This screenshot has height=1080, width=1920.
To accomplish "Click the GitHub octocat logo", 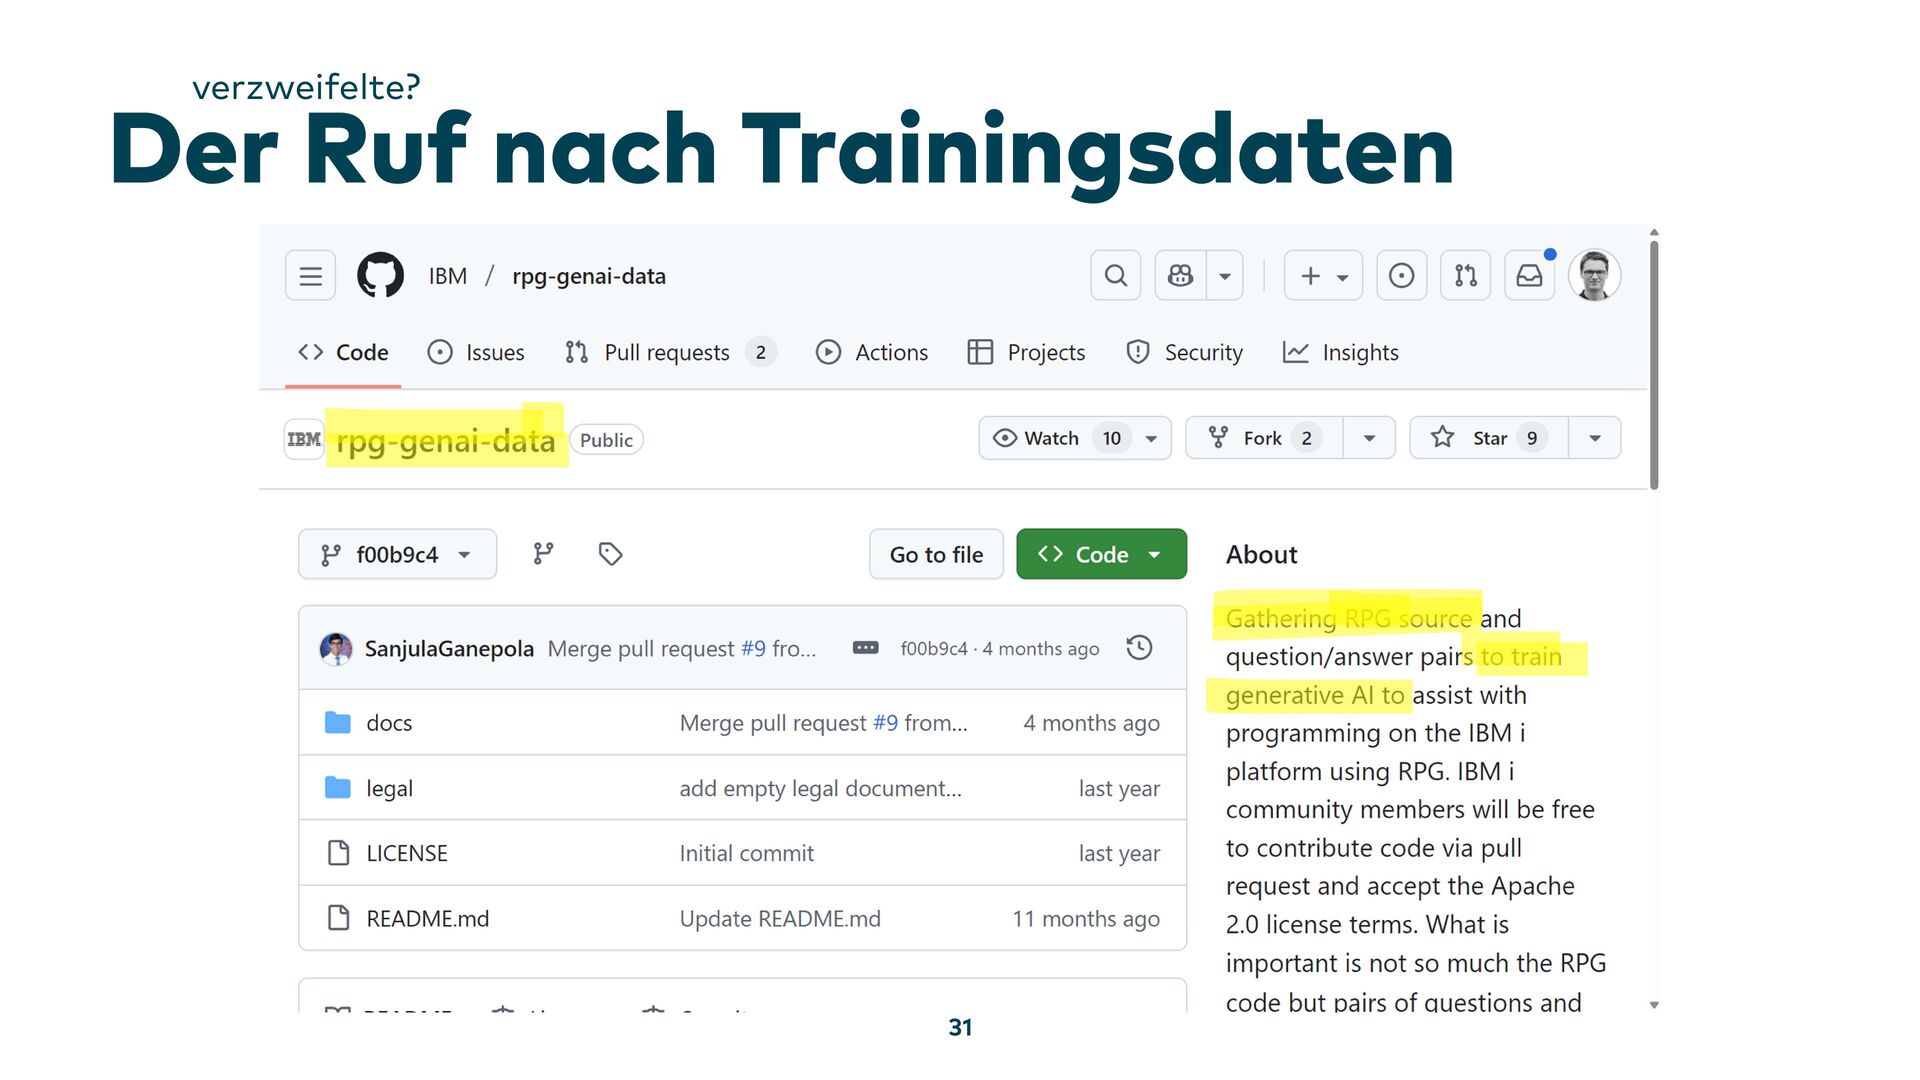I will pos(380,276).
